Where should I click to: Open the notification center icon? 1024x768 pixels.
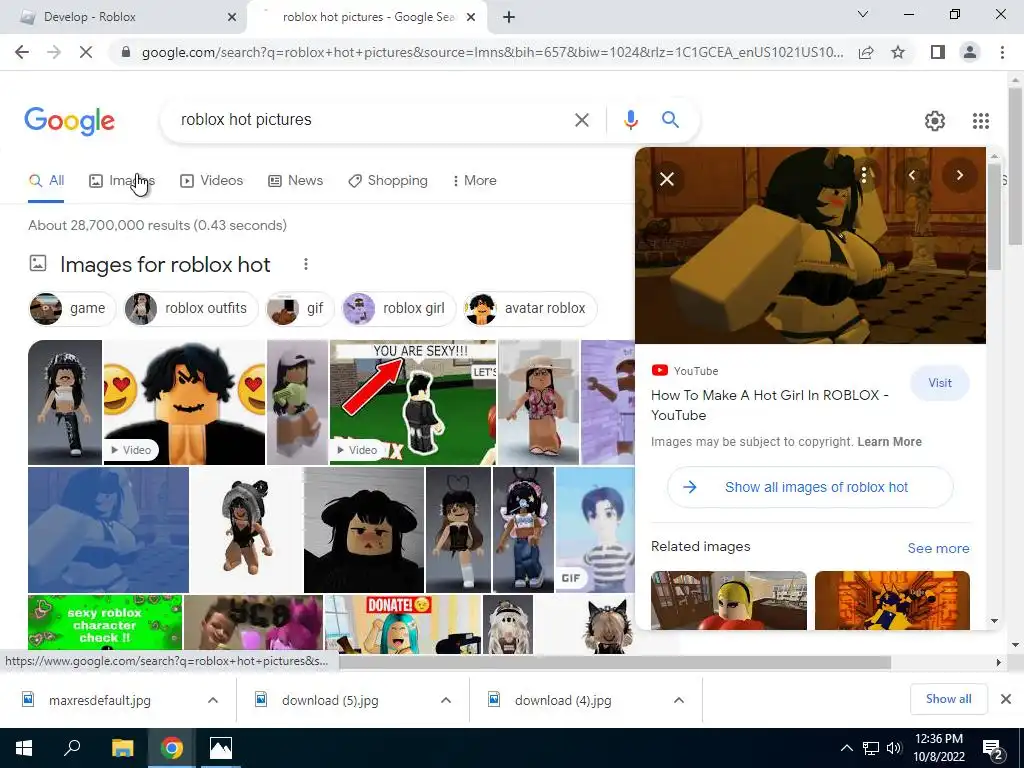[992, 748]
